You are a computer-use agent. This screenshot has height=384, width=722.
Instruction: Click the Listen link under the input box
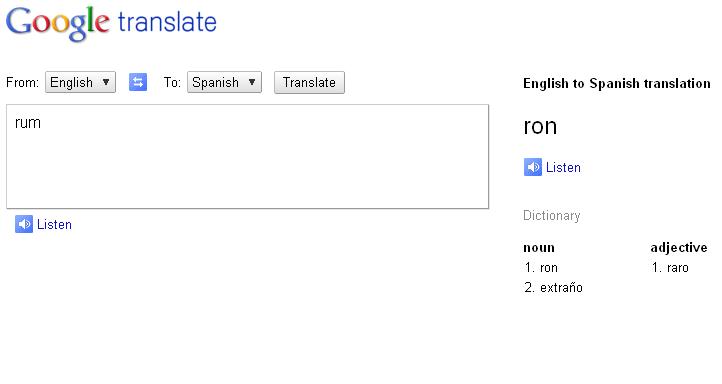point(54,225)
